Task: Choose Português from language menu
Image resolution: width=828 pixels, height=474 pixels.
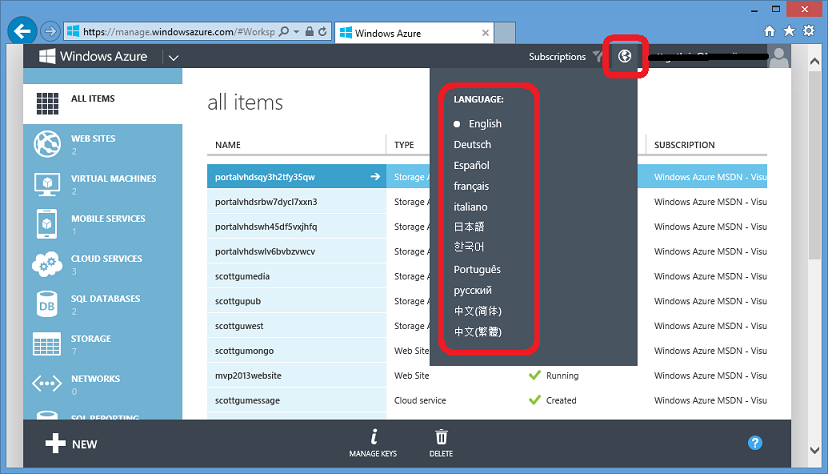Action: 477,270
